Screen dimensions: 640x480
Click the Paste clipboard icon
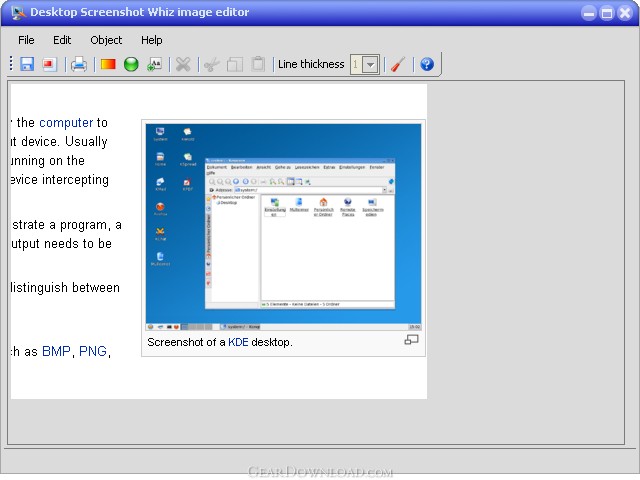258,64
